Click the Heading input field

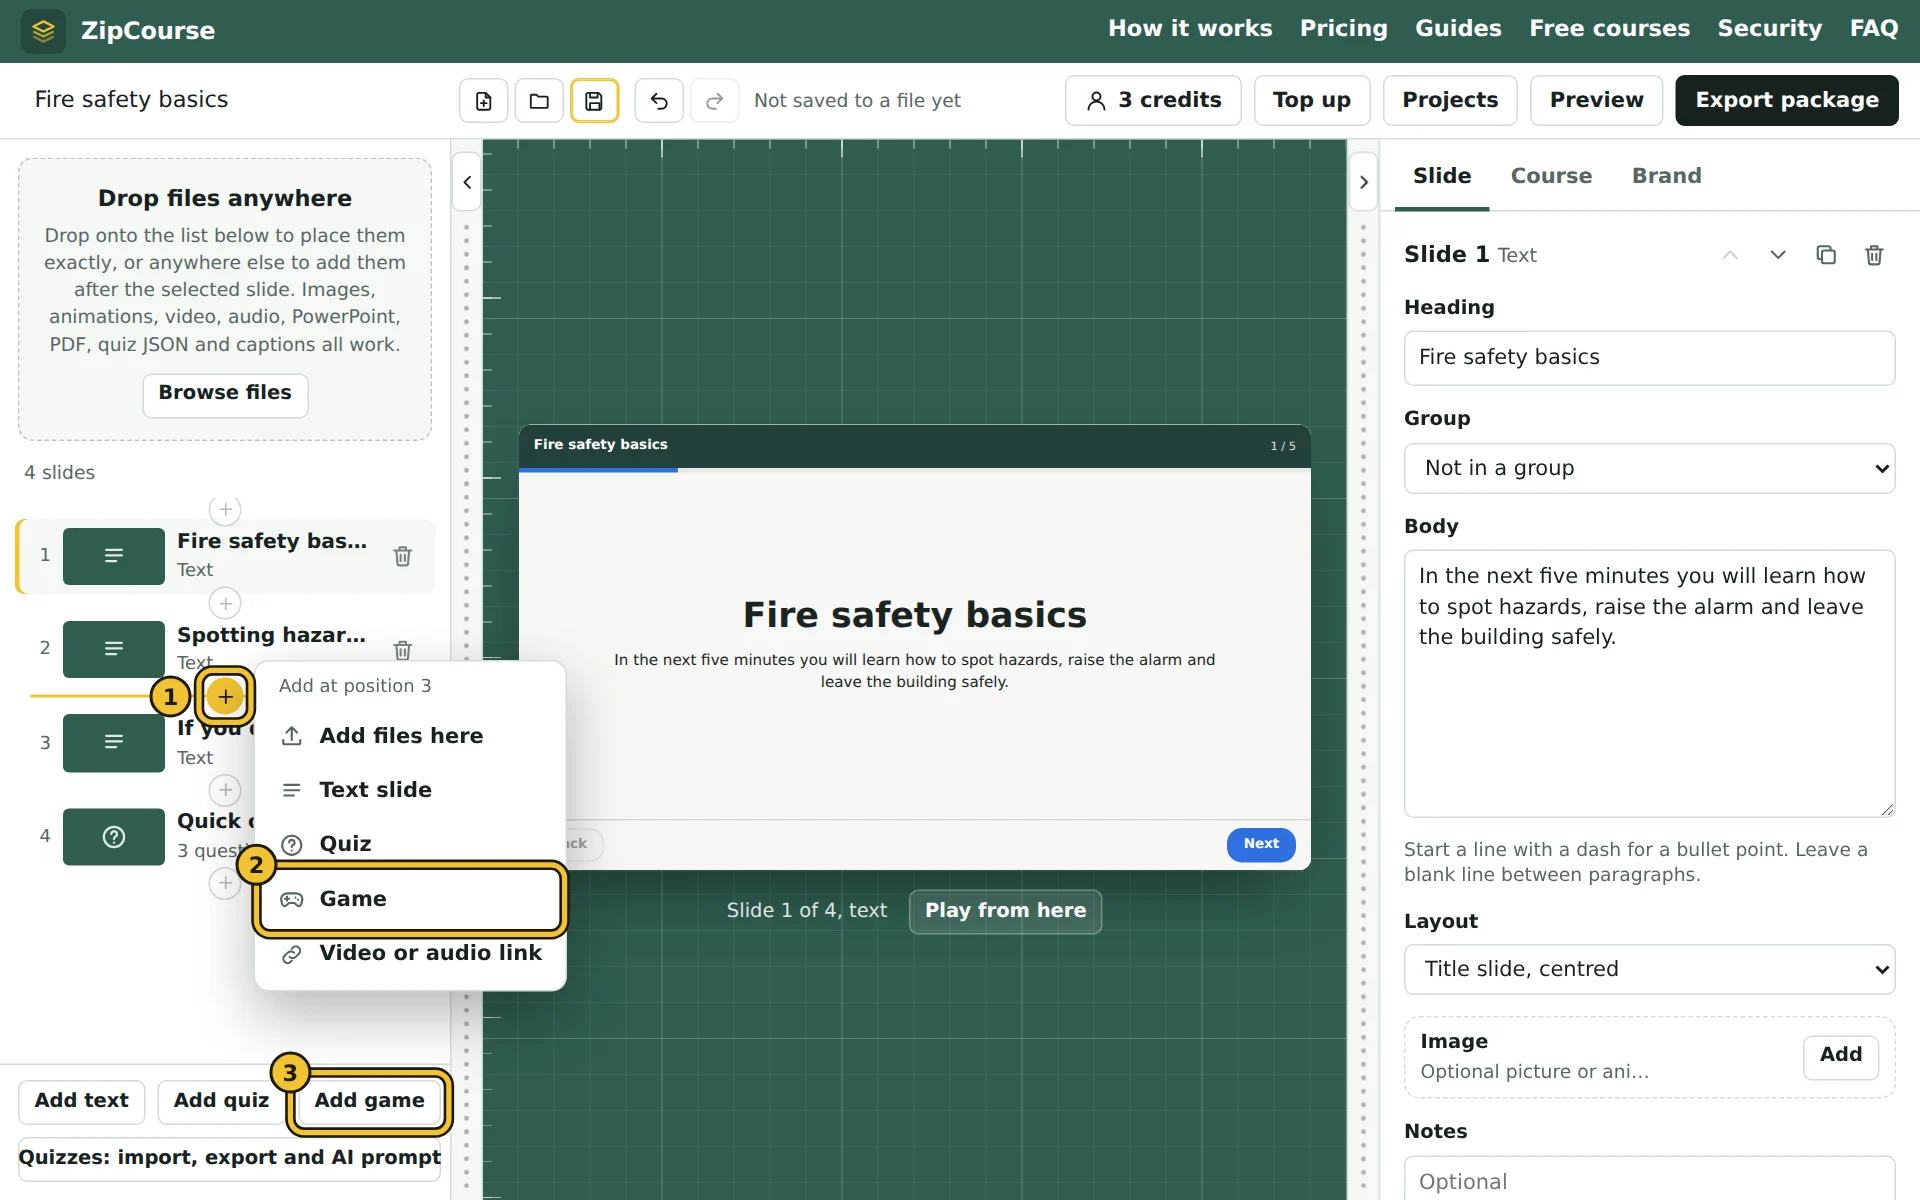pos(1649,358)
